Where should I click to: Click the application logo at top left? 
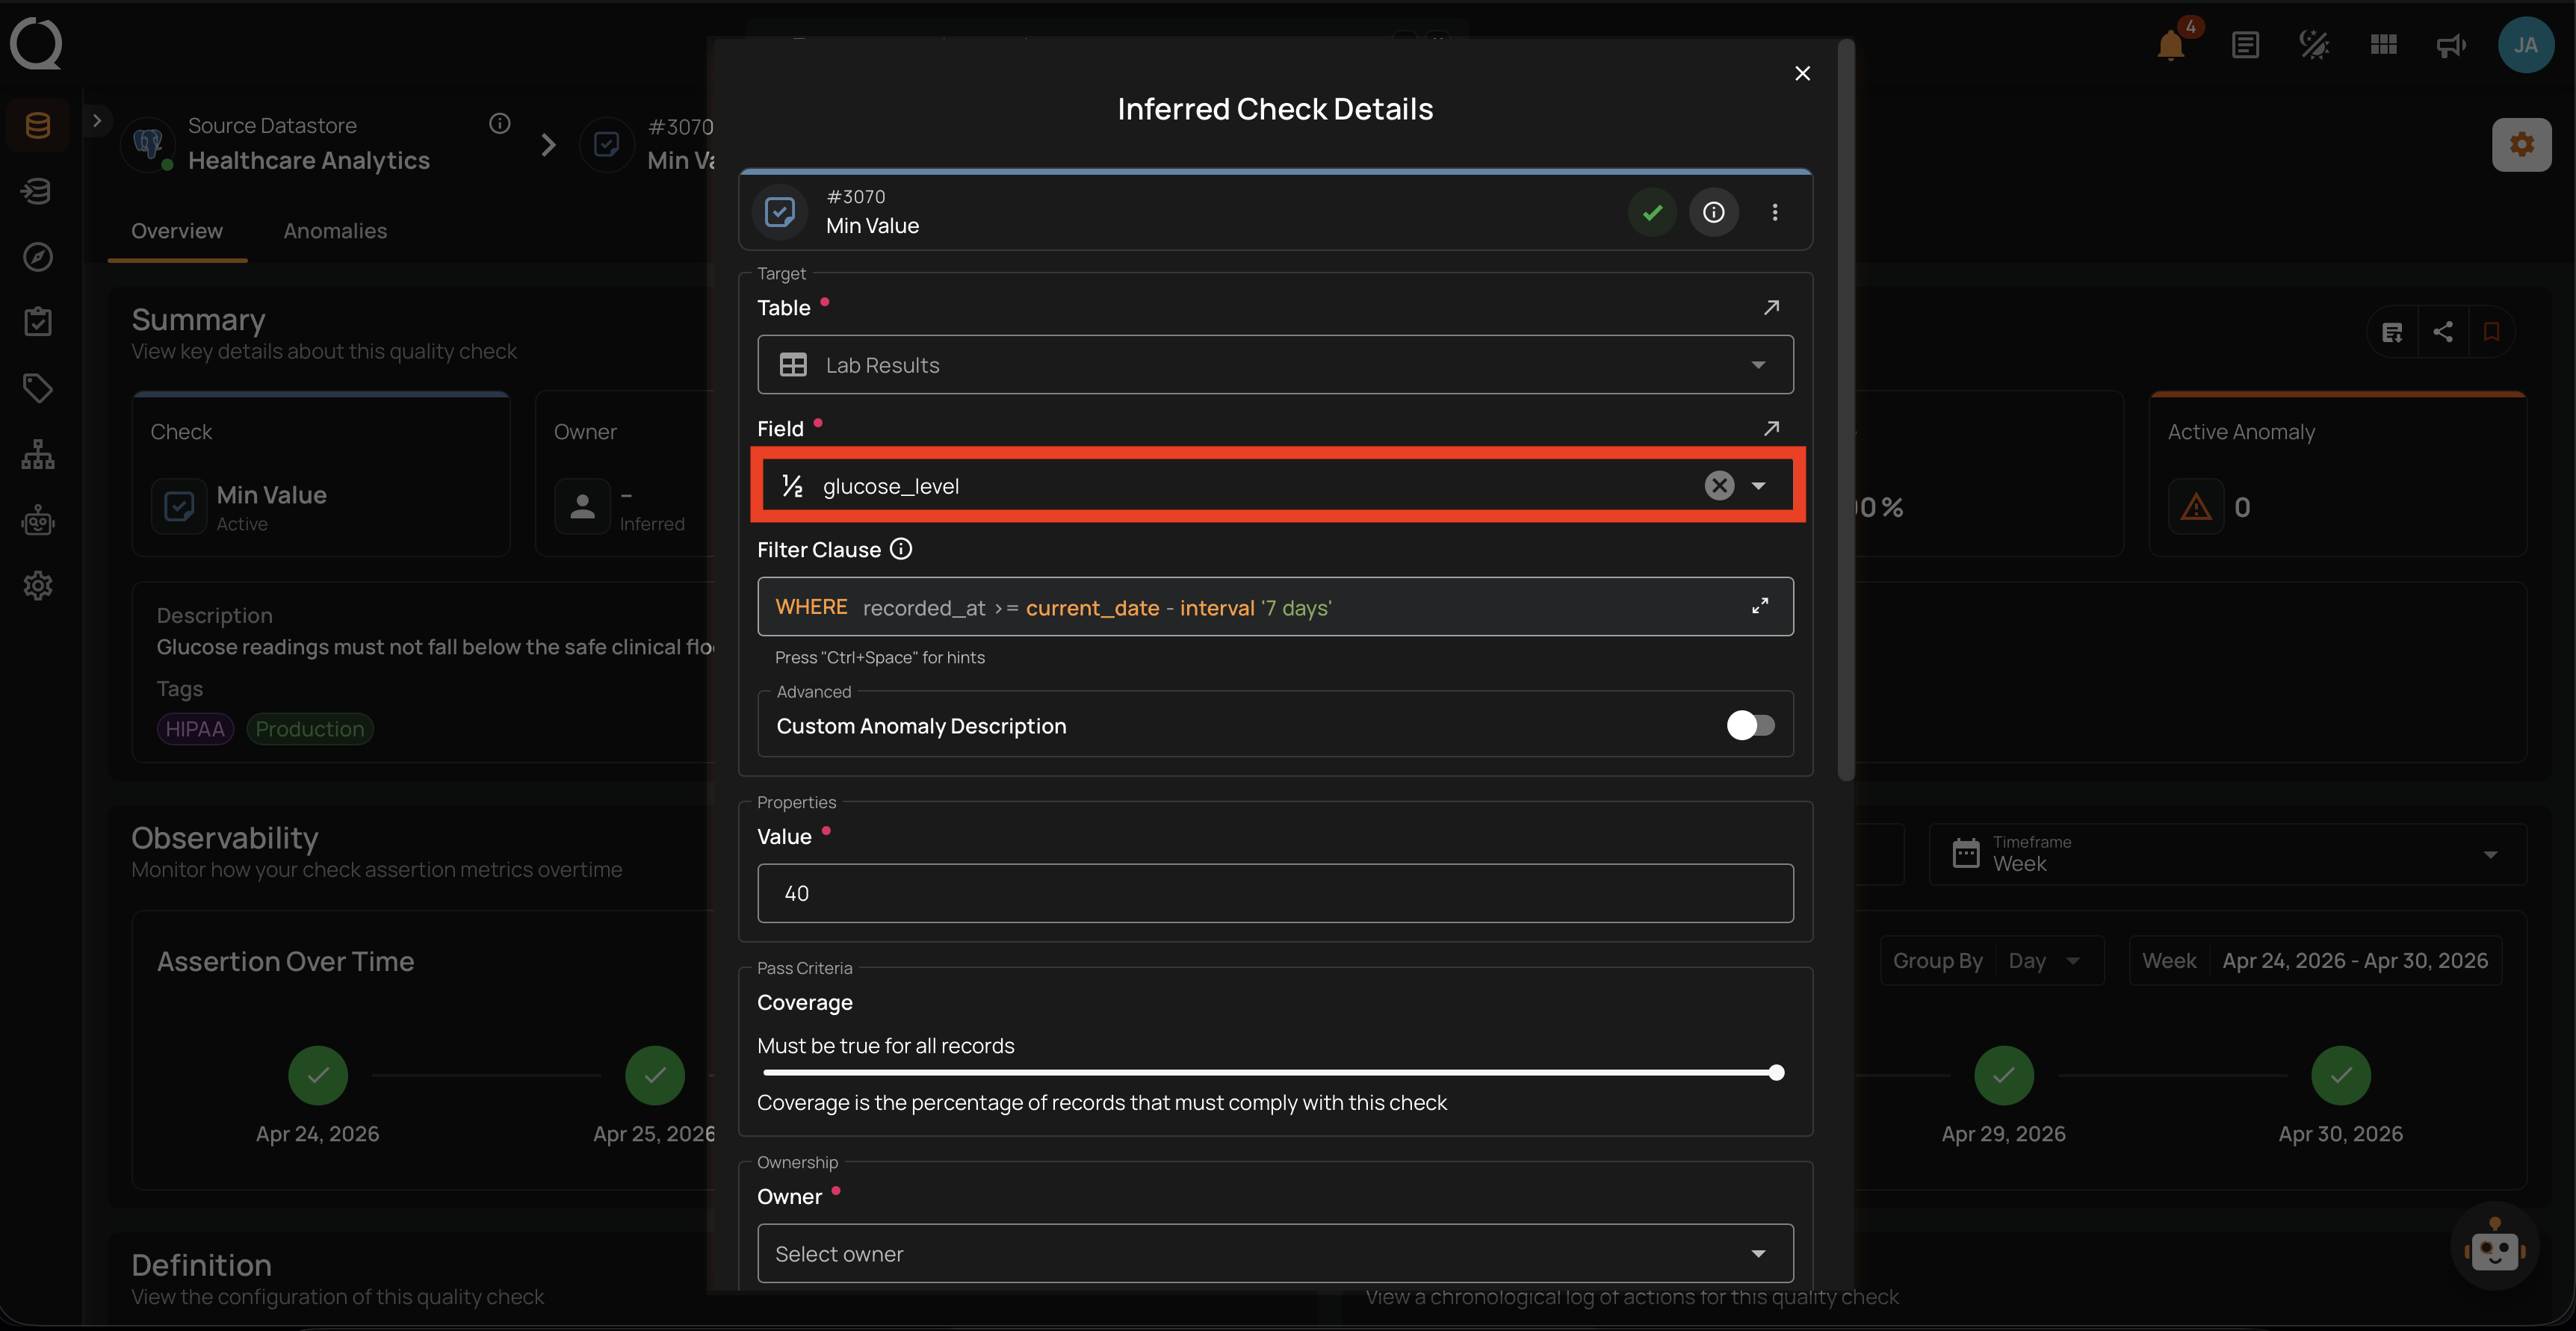point(36,44)
